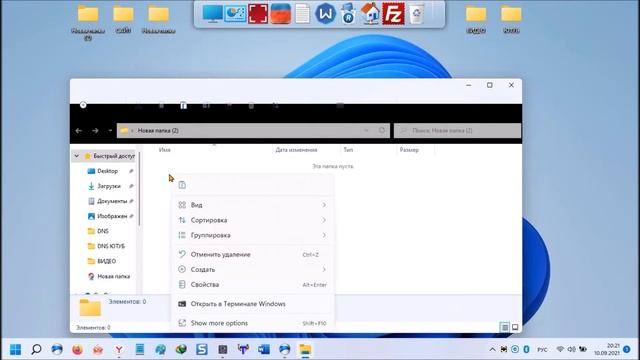Sort by the Имя column header
Viewport: 640px width, 360px height.
click(164, 150)
